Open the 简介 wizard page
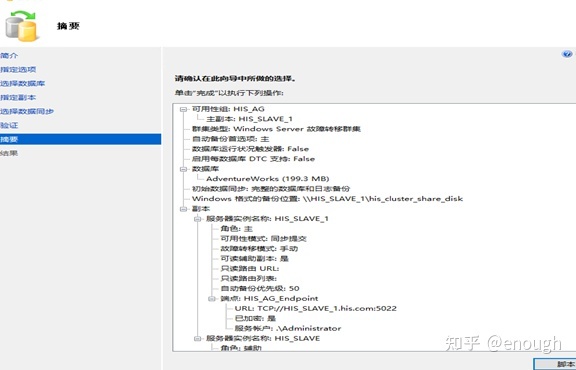 [9, 55]
